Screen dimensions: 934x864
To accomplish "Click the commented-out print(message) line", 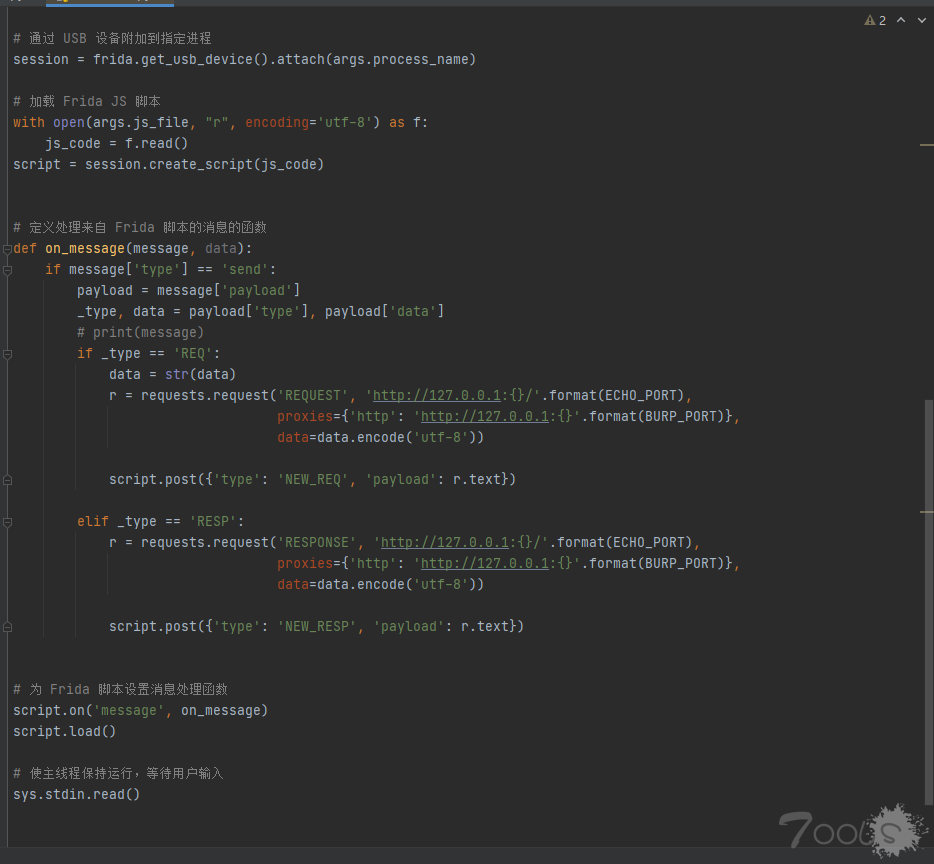I will (140, 332).
